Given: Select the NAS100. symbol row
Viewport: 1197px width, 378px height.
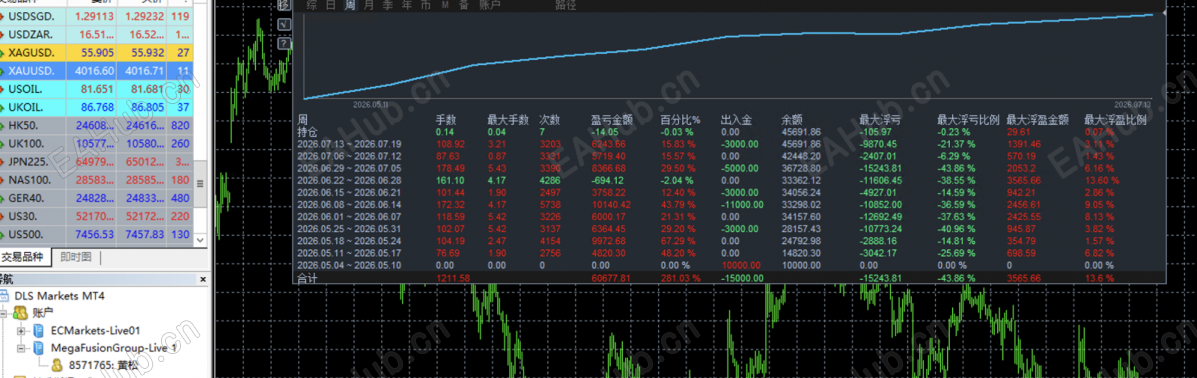Looking at the screenshot, I should click(96, 179).
